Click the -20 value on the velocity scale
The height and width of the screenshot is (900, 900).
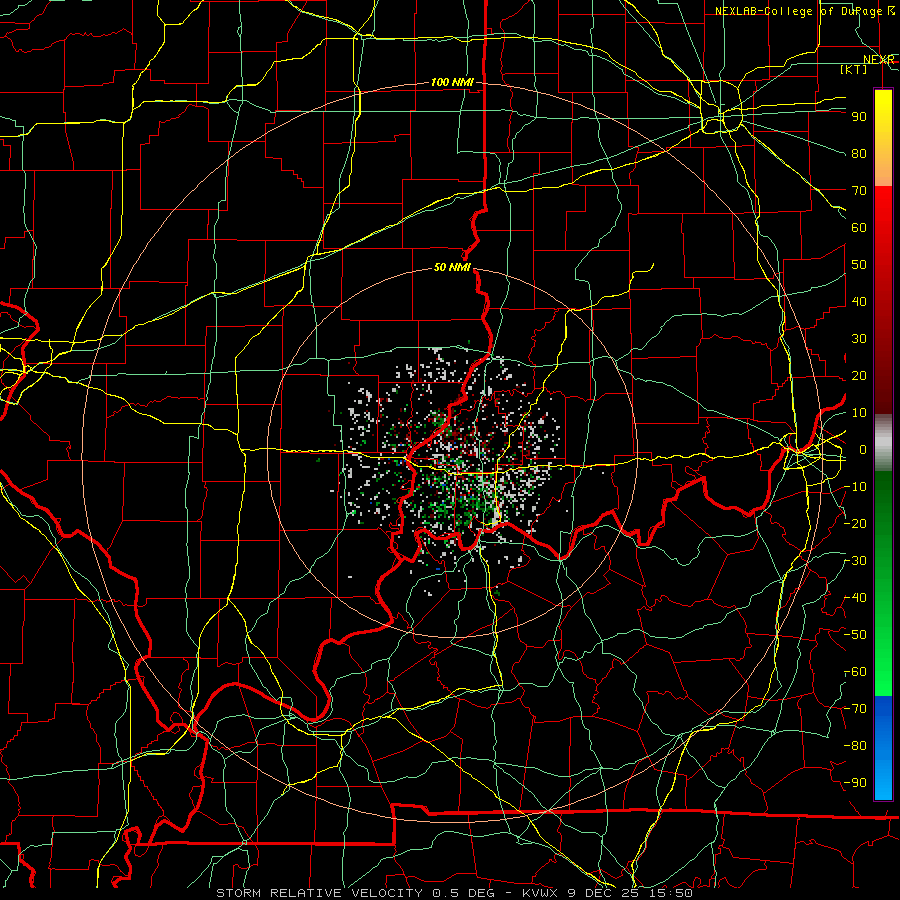click(x=855, y=524)
